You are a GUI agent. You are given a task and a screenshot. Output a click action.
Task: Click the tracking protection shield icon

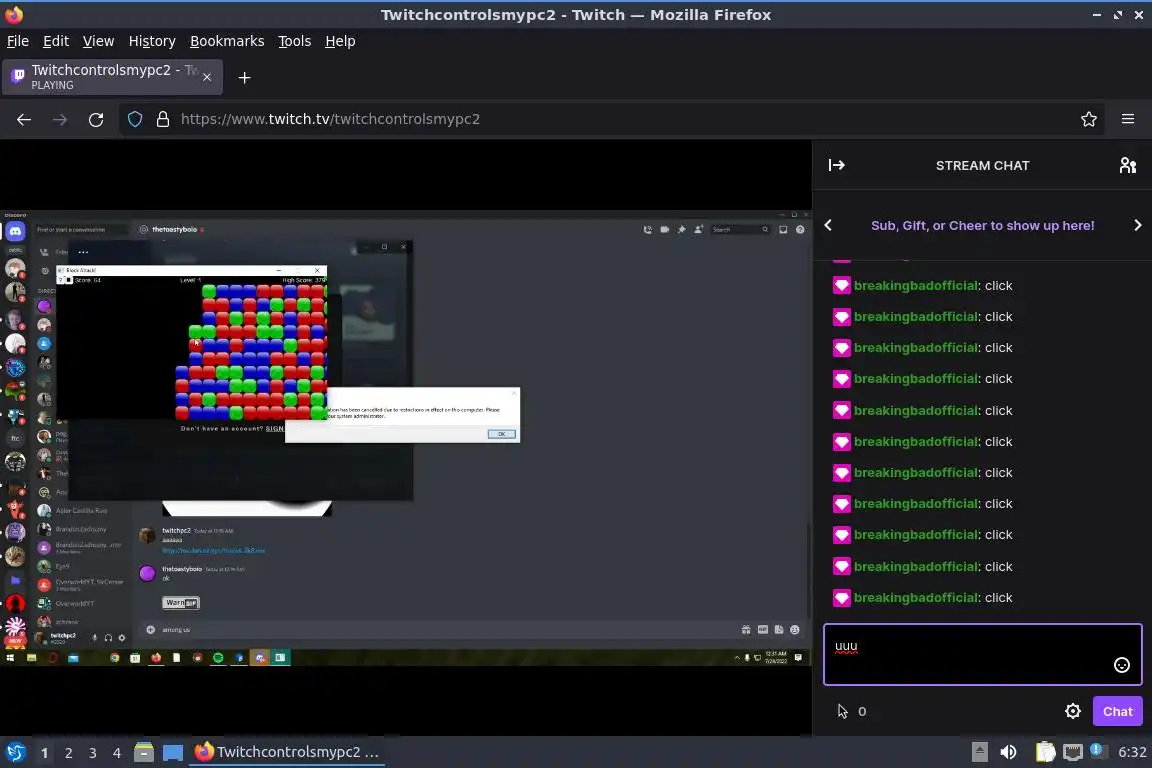(134, 119)
